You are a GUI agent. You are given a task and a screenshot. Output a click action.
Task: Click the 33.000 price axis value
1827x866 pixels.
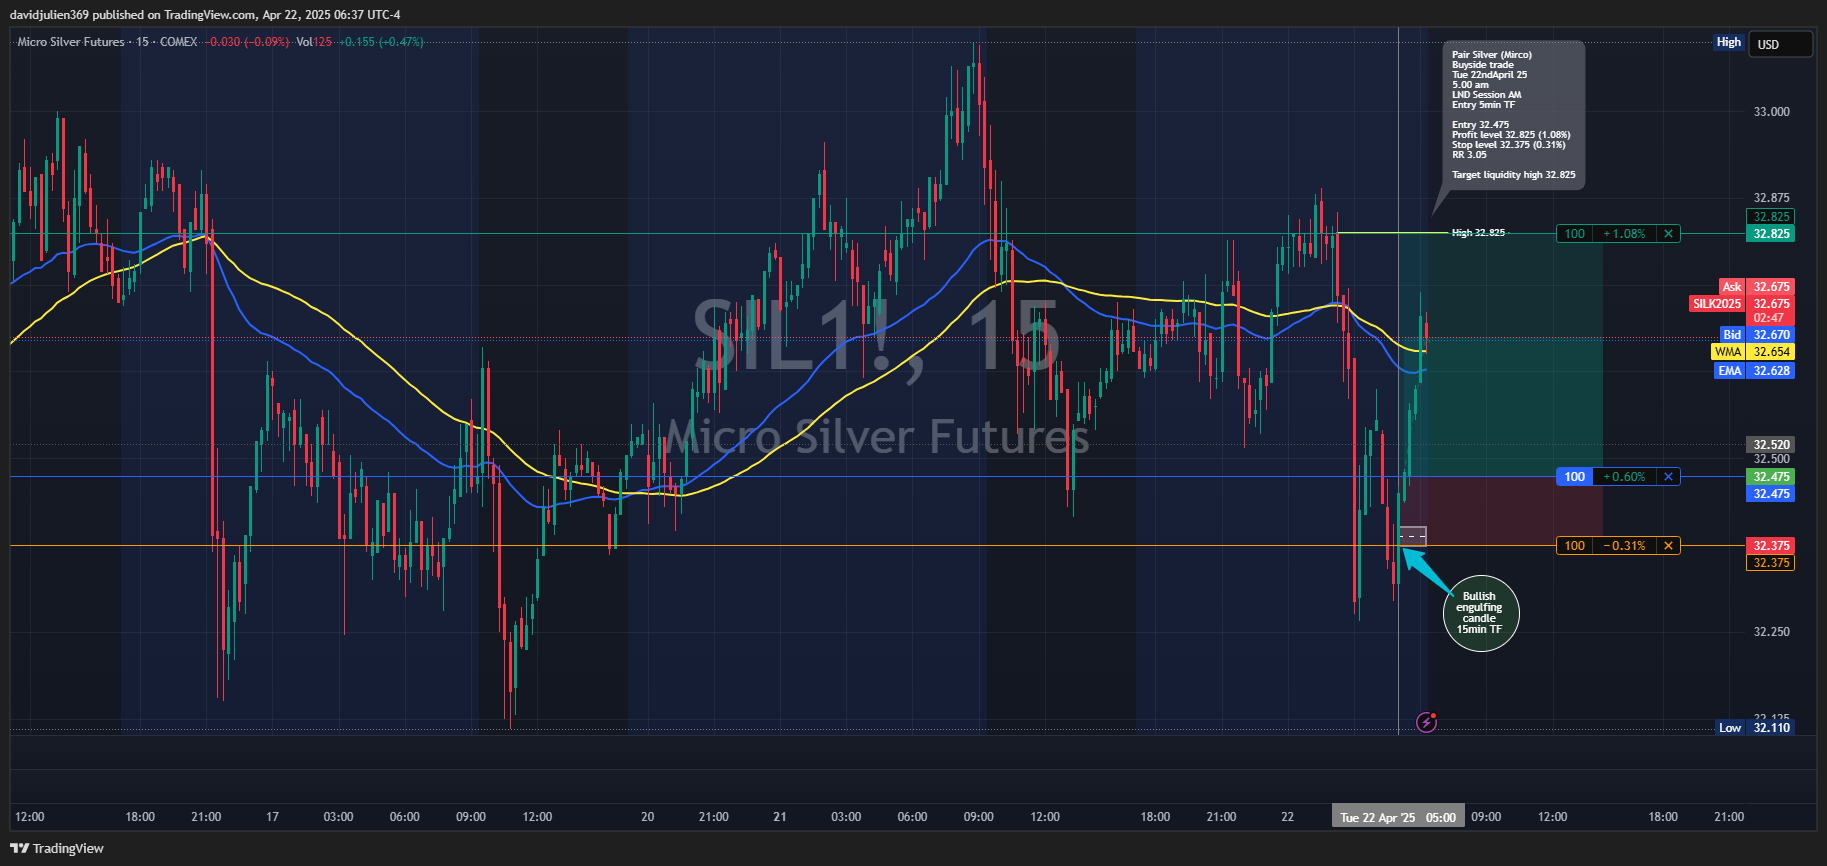(1771, 112)
